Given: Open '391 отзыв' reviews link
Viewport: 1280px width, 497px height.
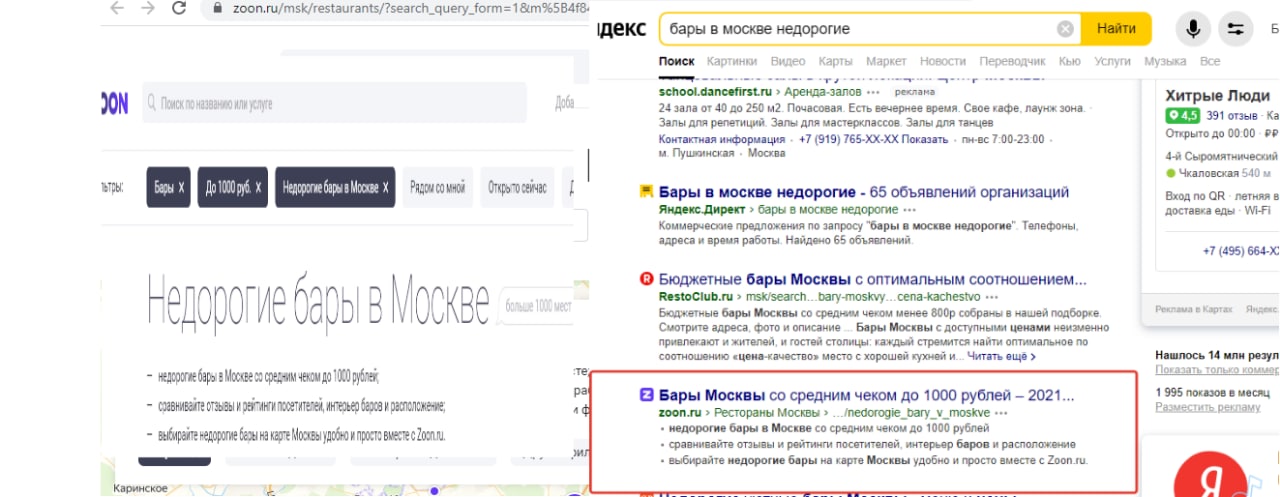Looking at the screenshot, I should click(x=1232, y=116).
